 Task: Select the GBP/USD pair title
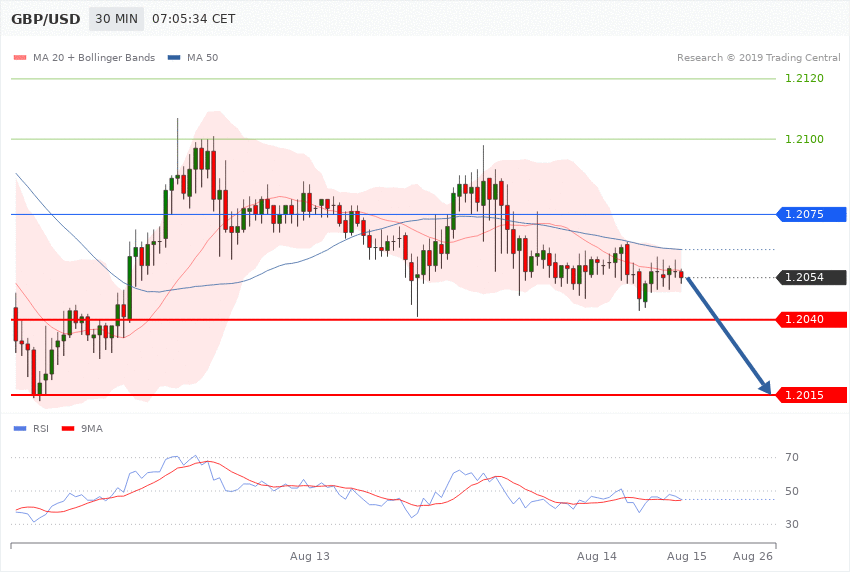[46, 20]
